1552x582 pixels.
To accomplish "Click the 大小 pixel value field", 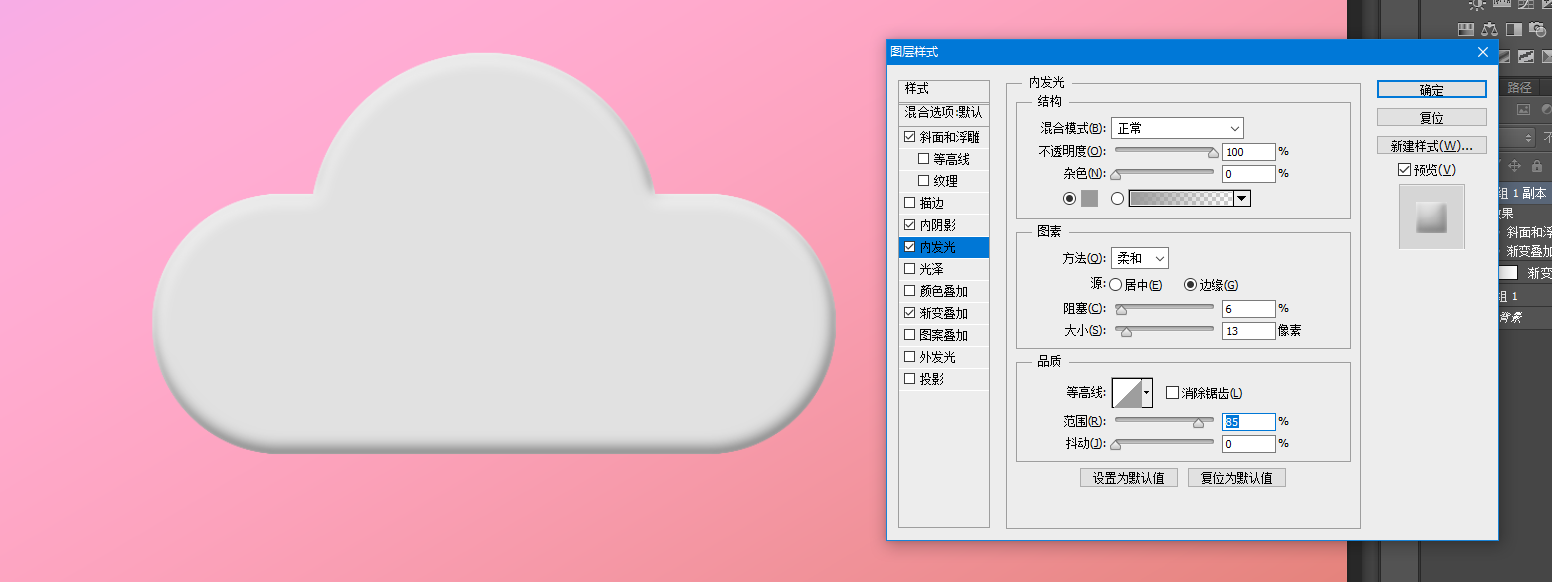I will [x=1249, y=330].
